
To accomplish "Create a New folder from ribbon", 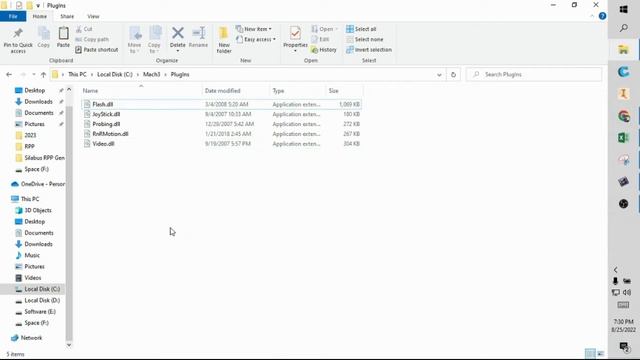I will click(224, 39).
